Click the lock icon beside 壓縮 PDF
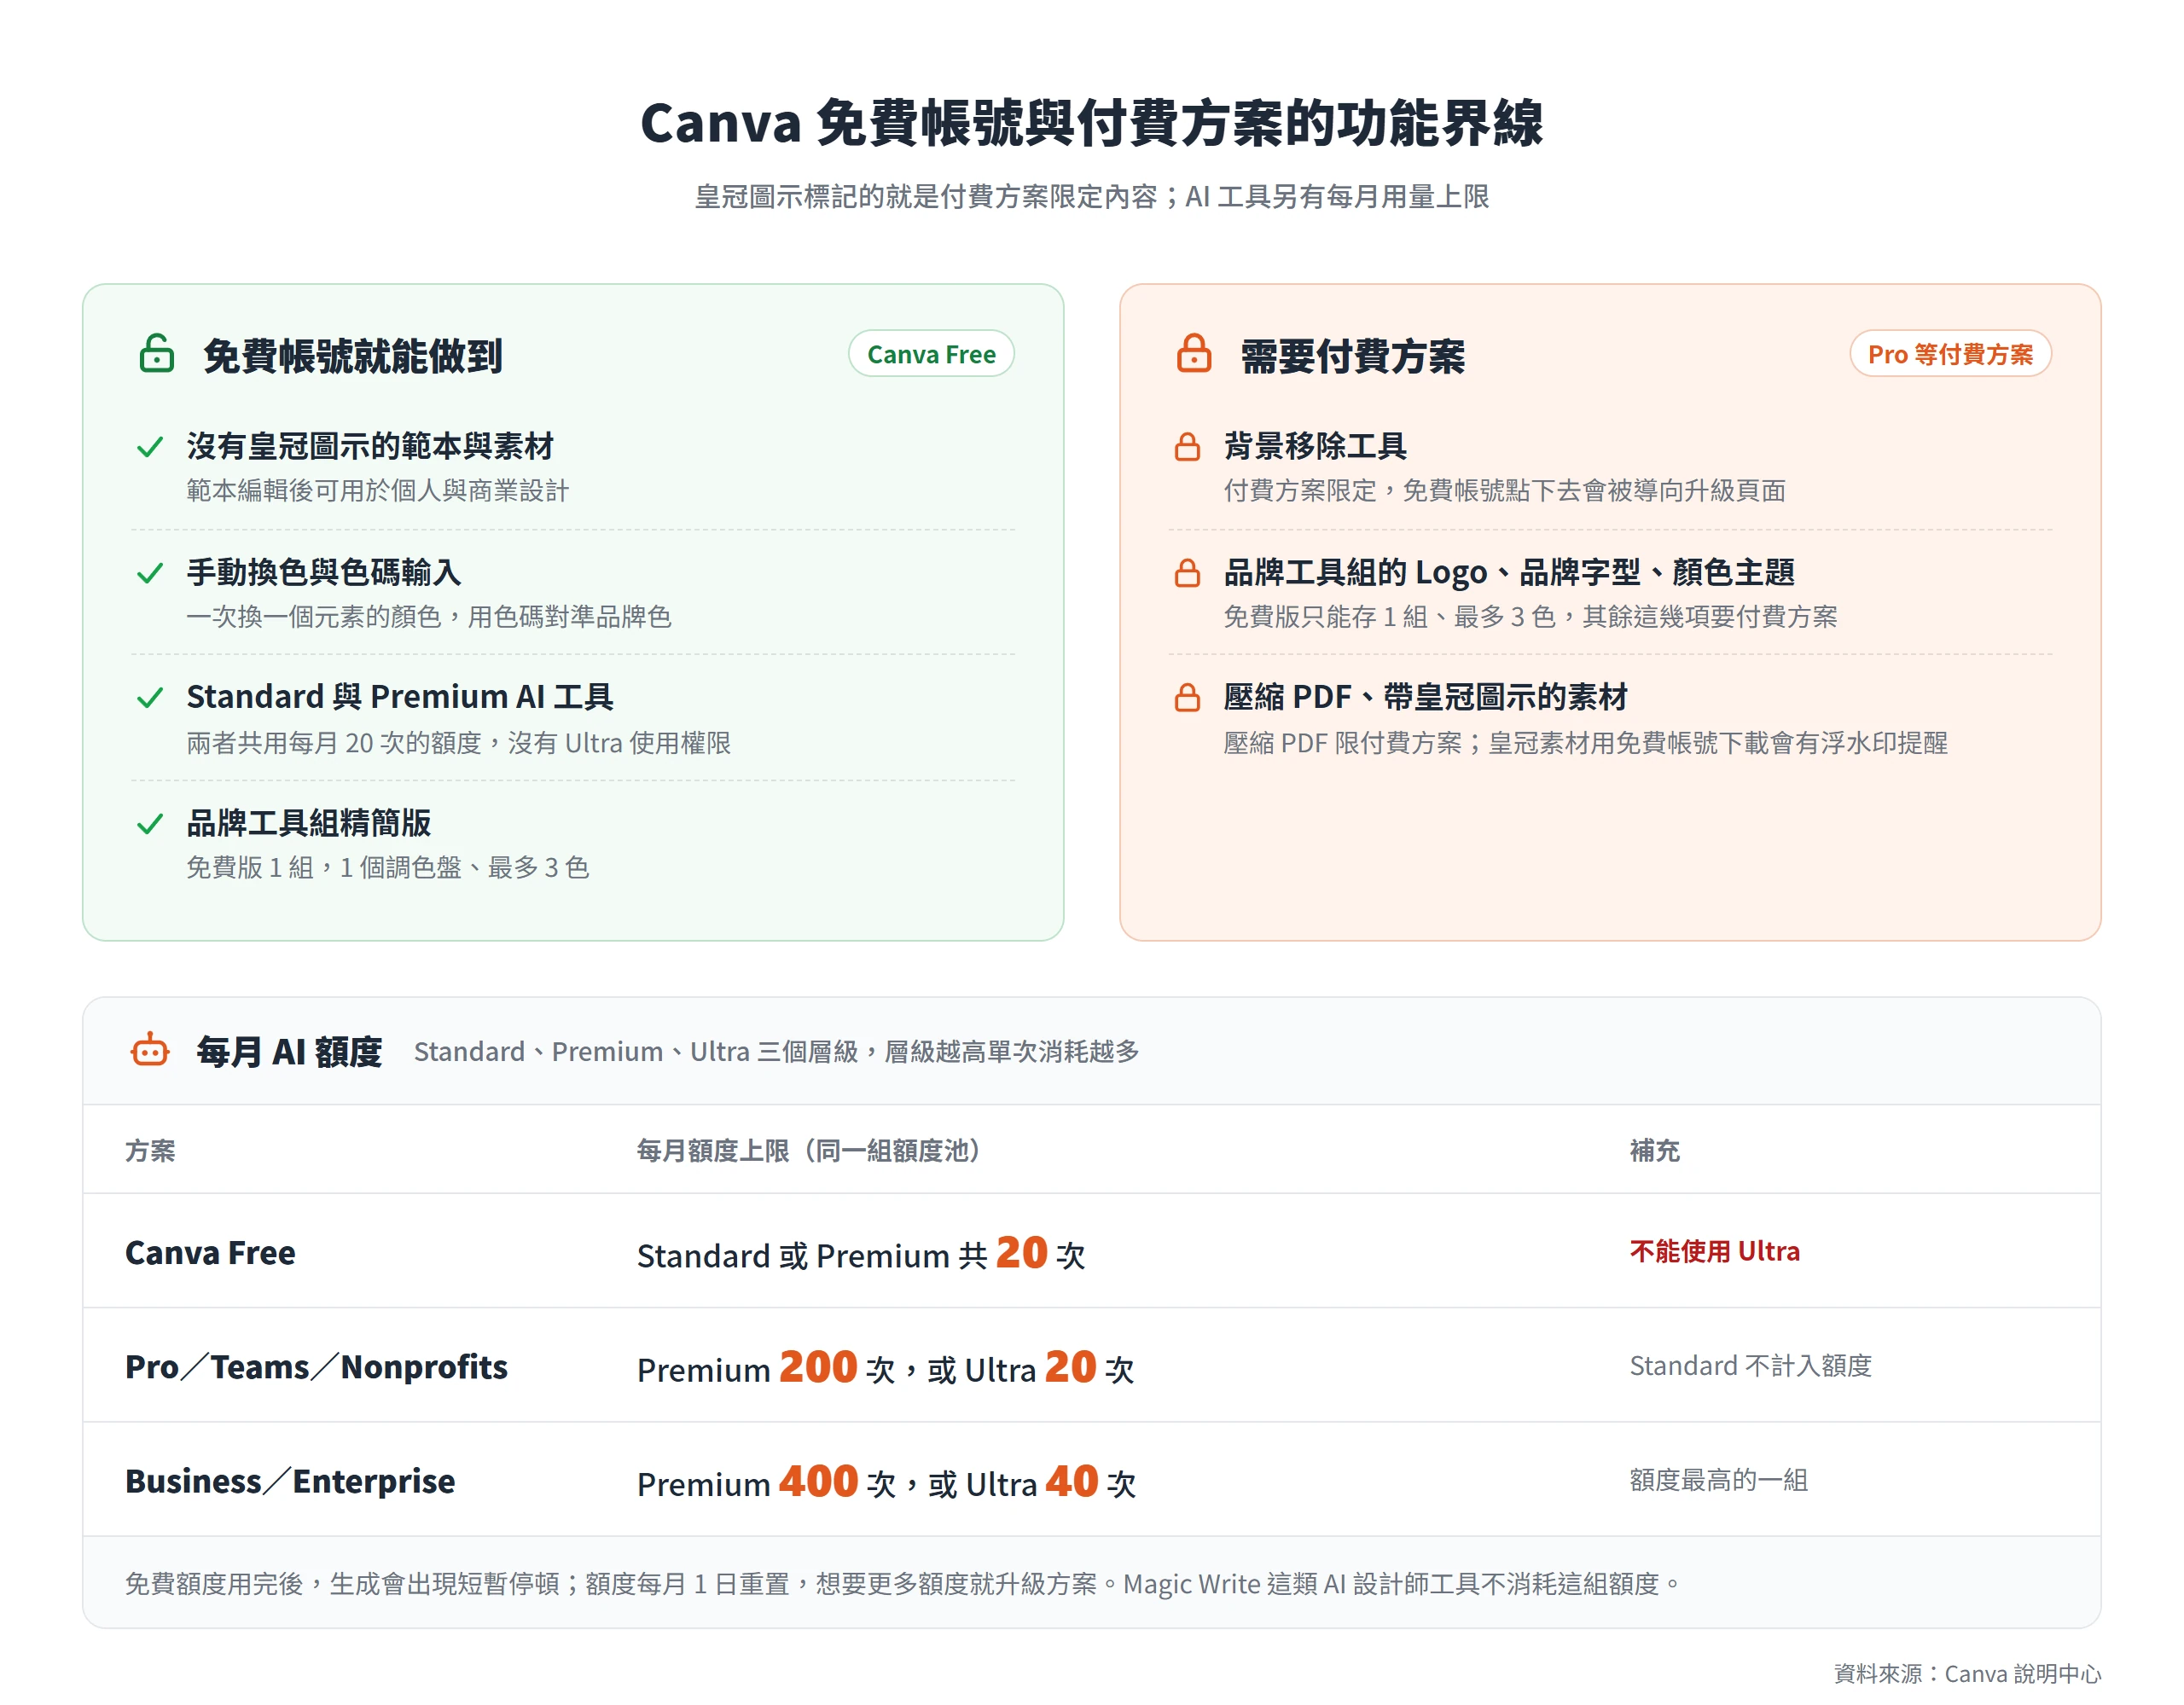 (1187, 697)
